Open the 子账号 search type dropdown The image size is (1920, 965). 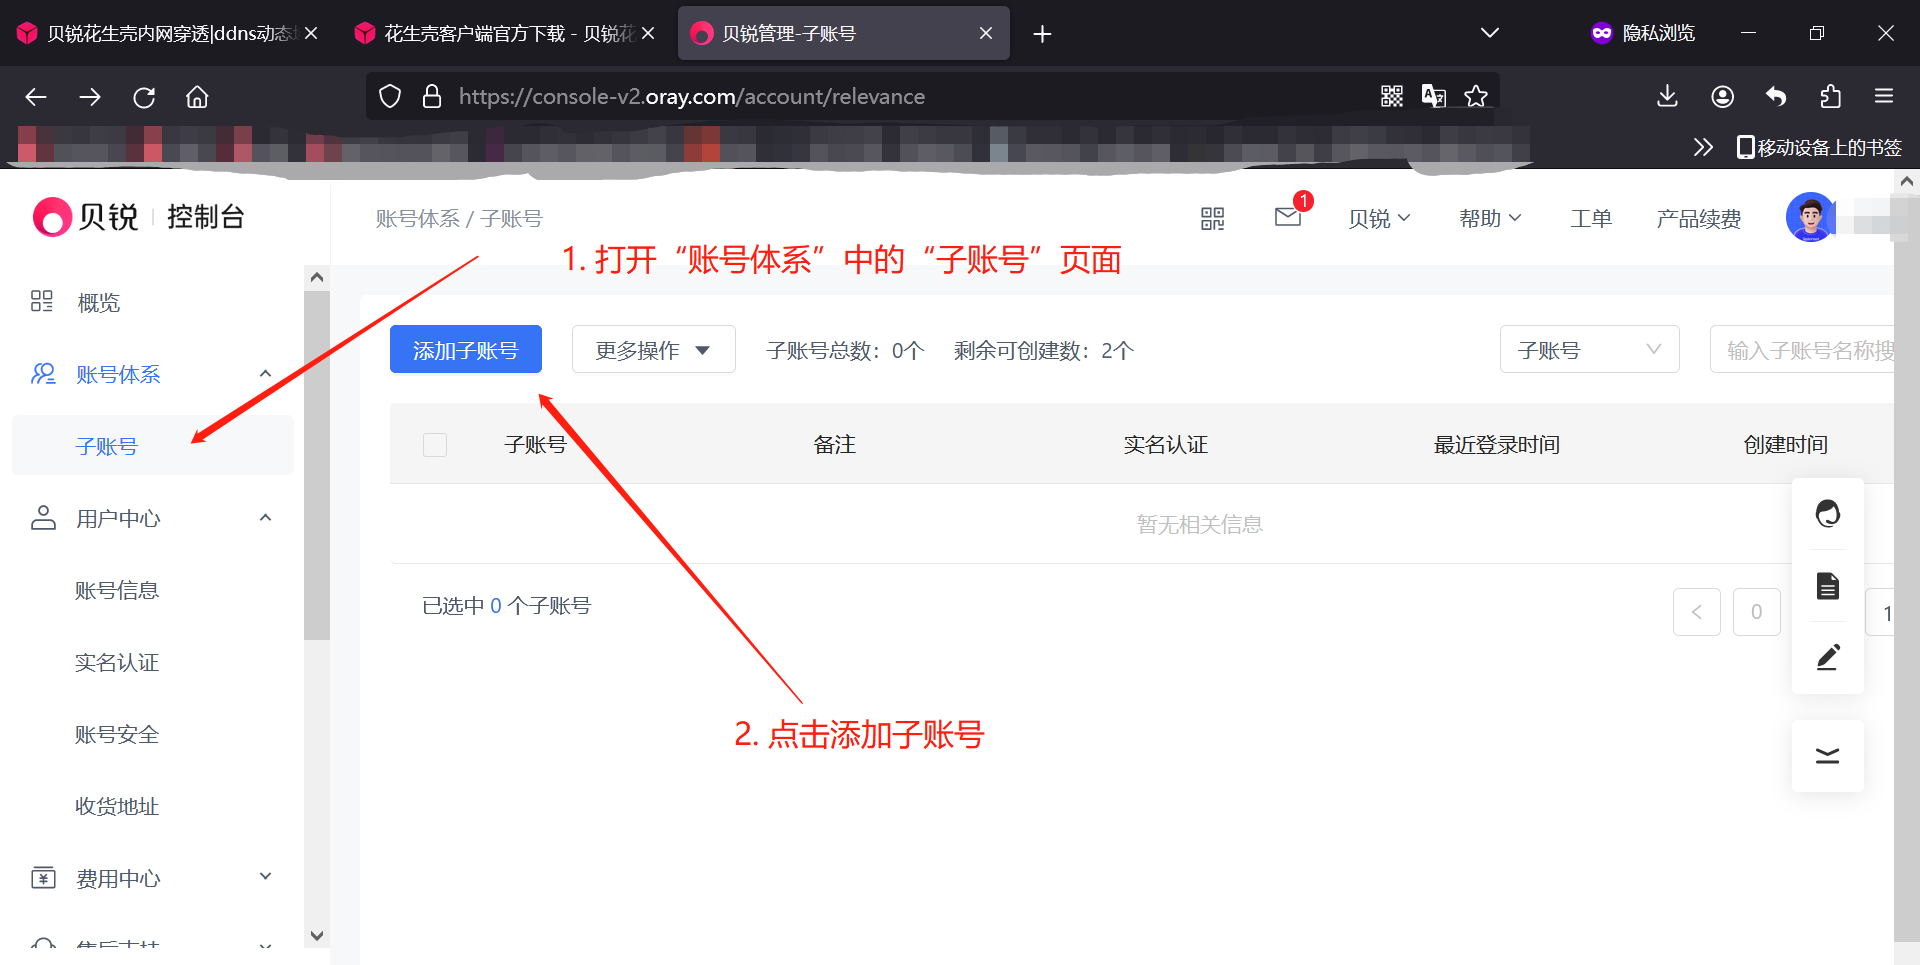coord(1589,349)
